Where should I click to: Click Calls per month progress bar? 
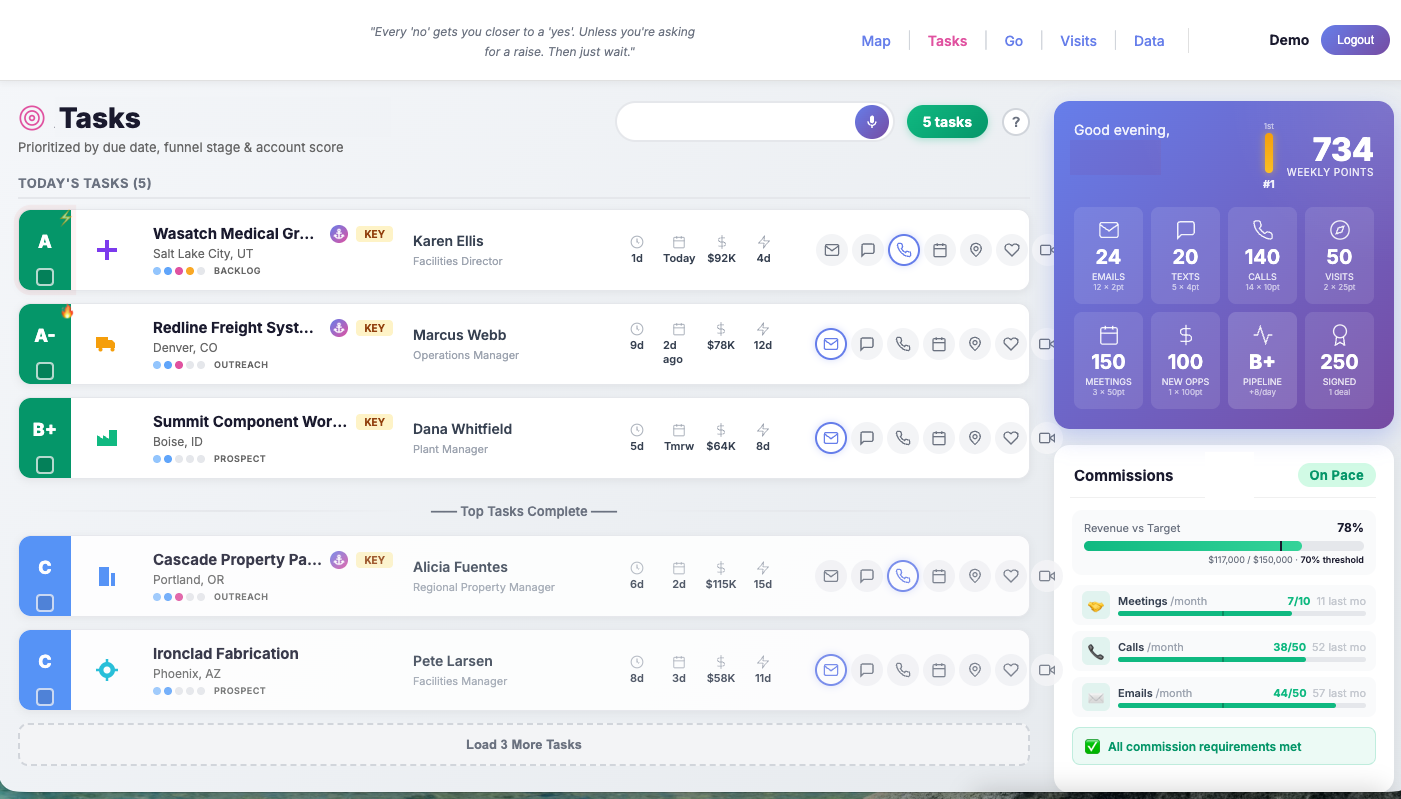coord(1241,659)
